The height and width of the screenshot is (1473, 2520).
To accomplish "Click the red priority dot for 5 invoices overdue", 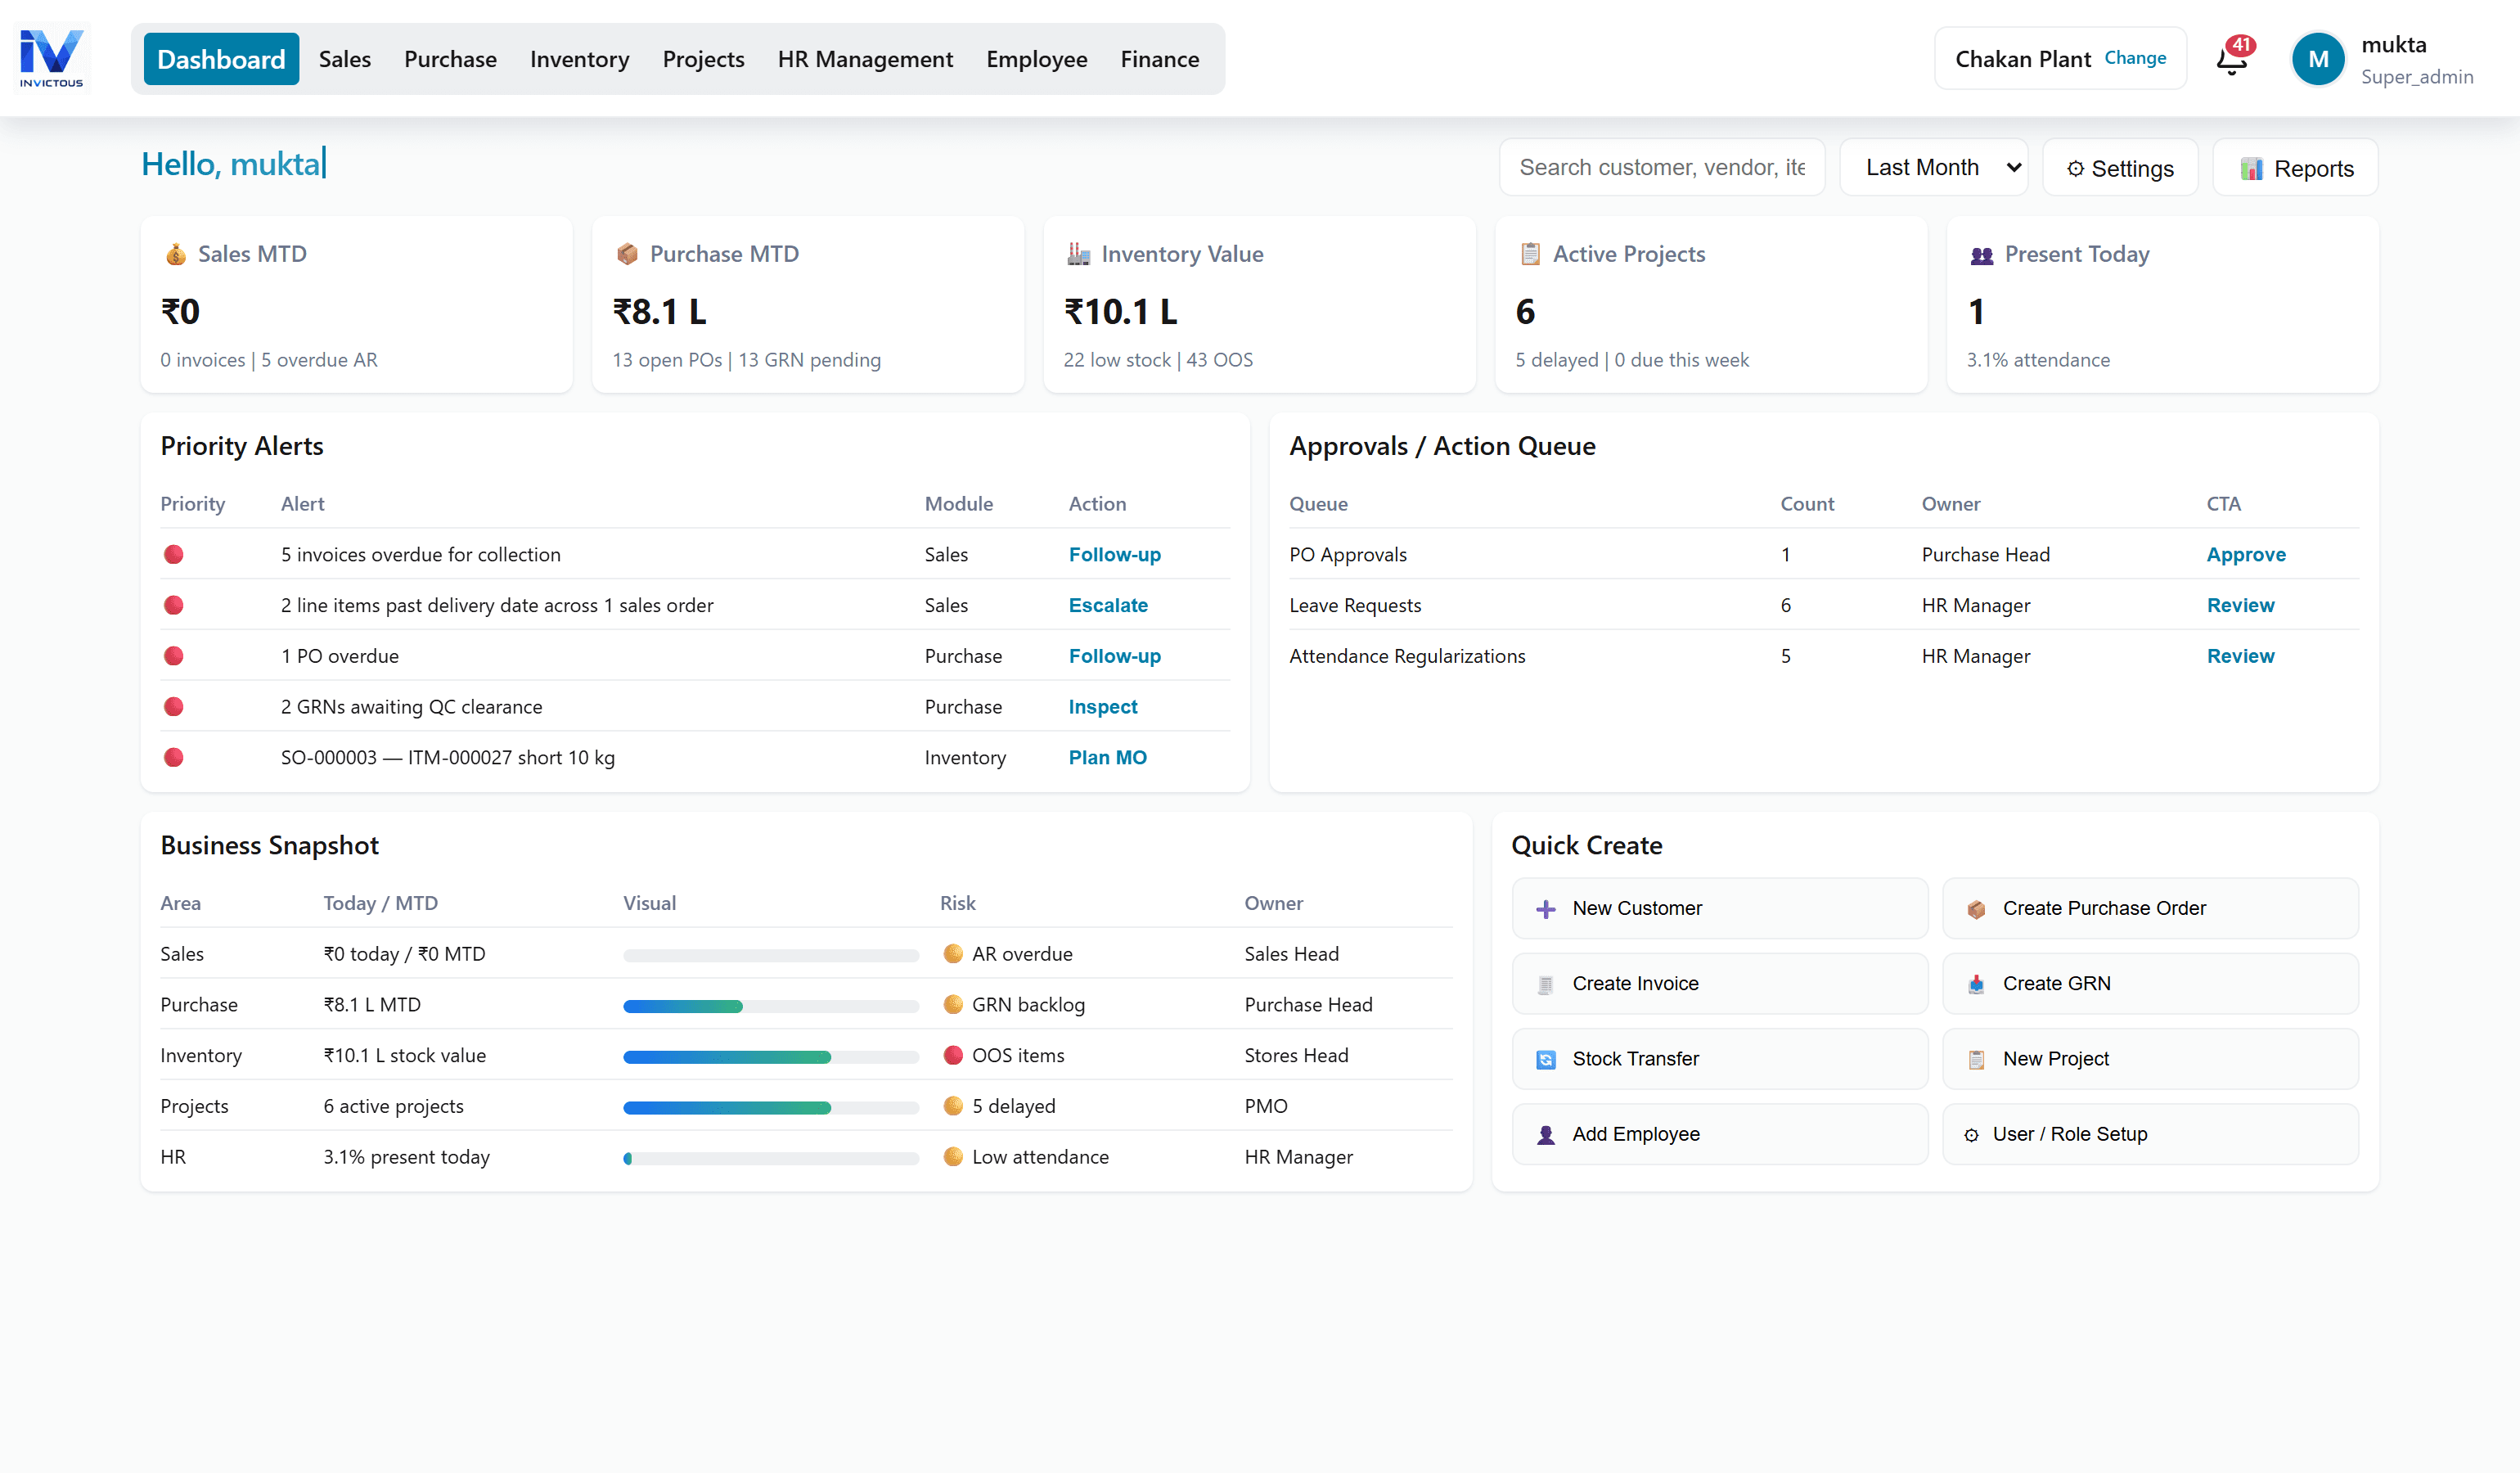I will point(173,554).
